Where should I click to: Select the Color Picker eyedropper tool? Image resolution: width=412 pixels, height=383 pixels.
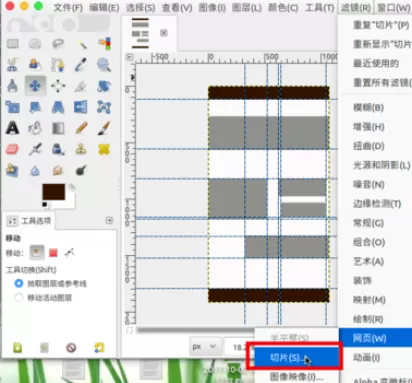click(81, 65)
